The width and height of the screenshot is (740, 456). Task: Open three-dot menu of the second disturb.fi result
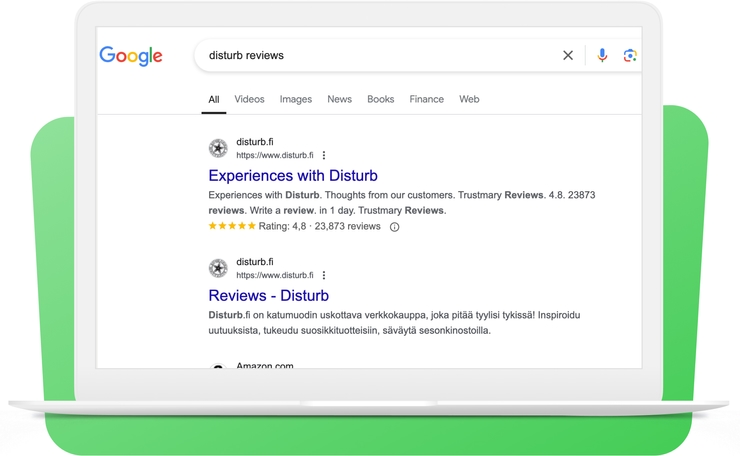click(324, 275)
